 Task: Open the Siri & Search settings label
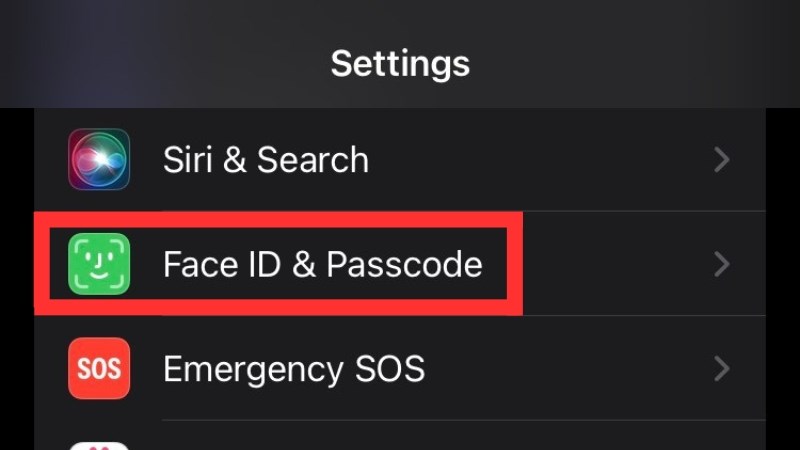click(x=265, y=160)
